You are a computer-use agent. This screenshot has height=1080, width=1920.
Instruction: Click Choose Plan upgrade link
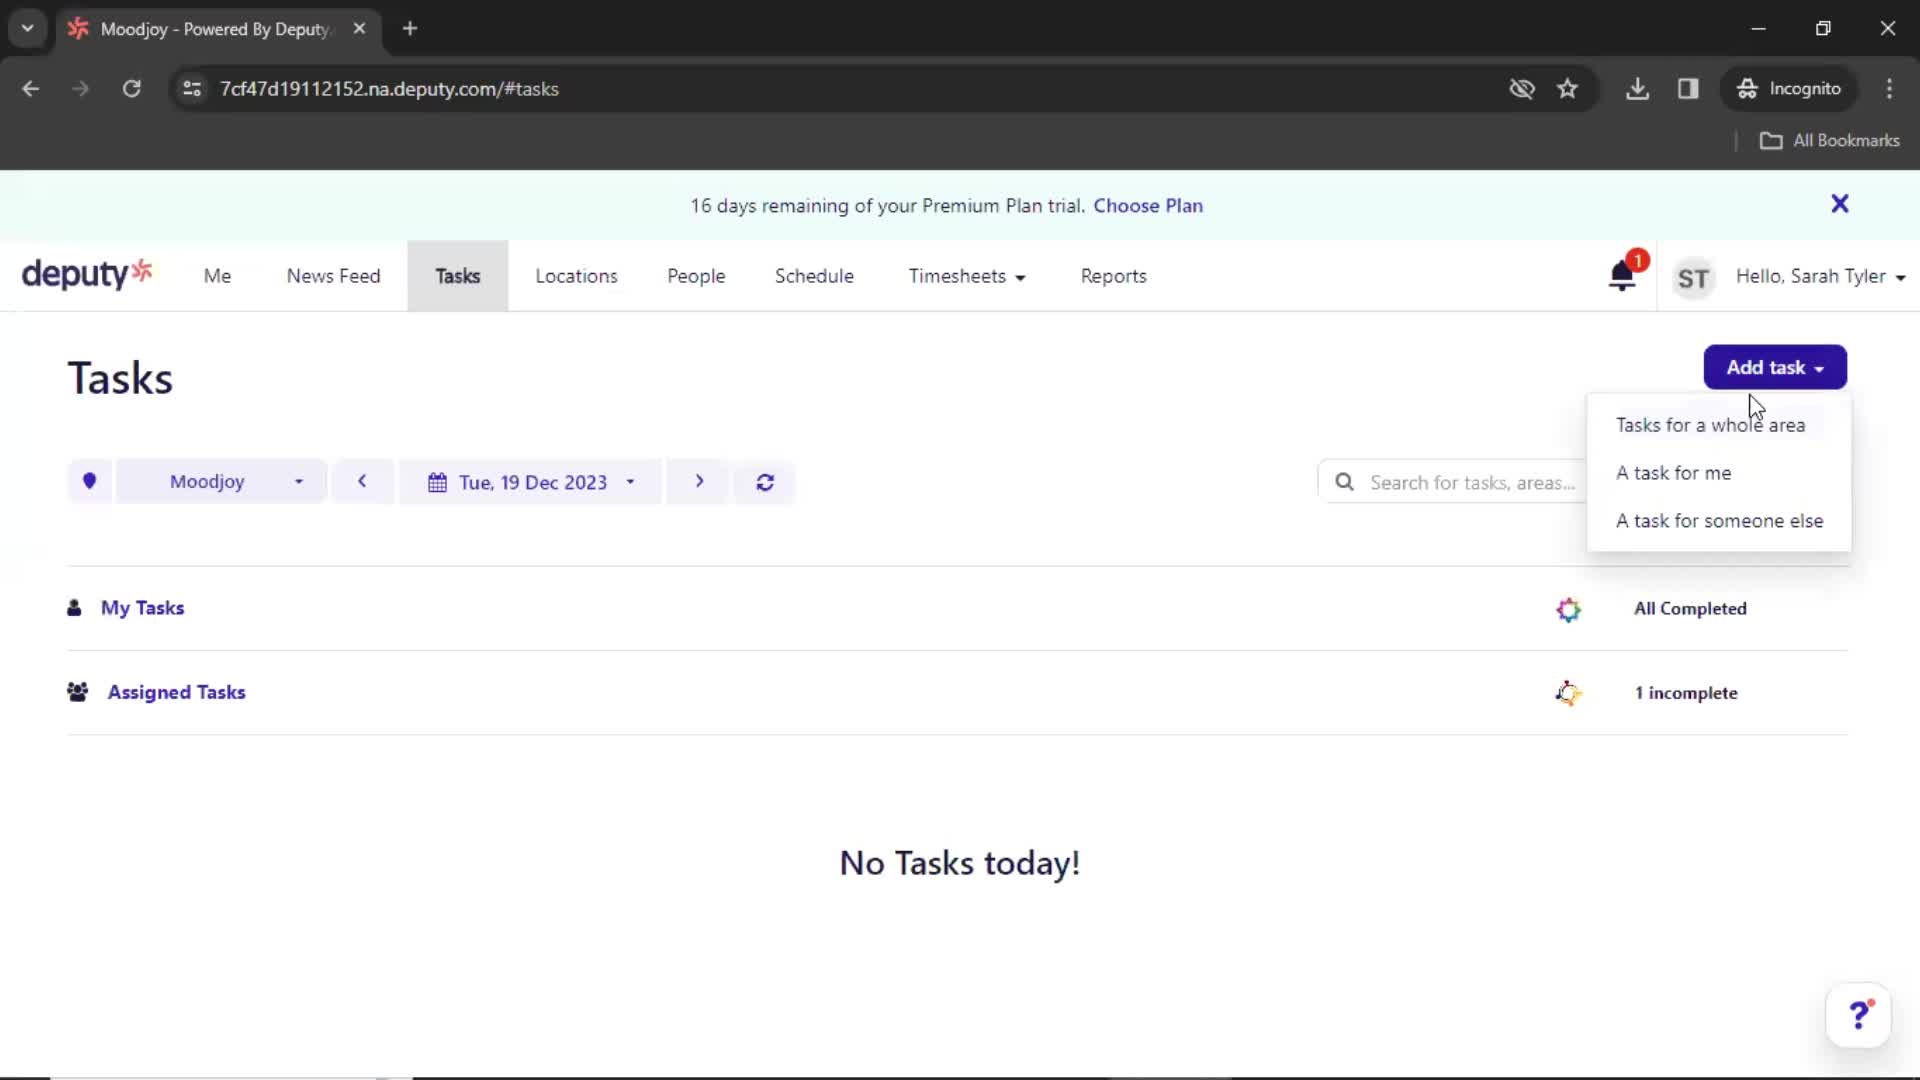1147,204
